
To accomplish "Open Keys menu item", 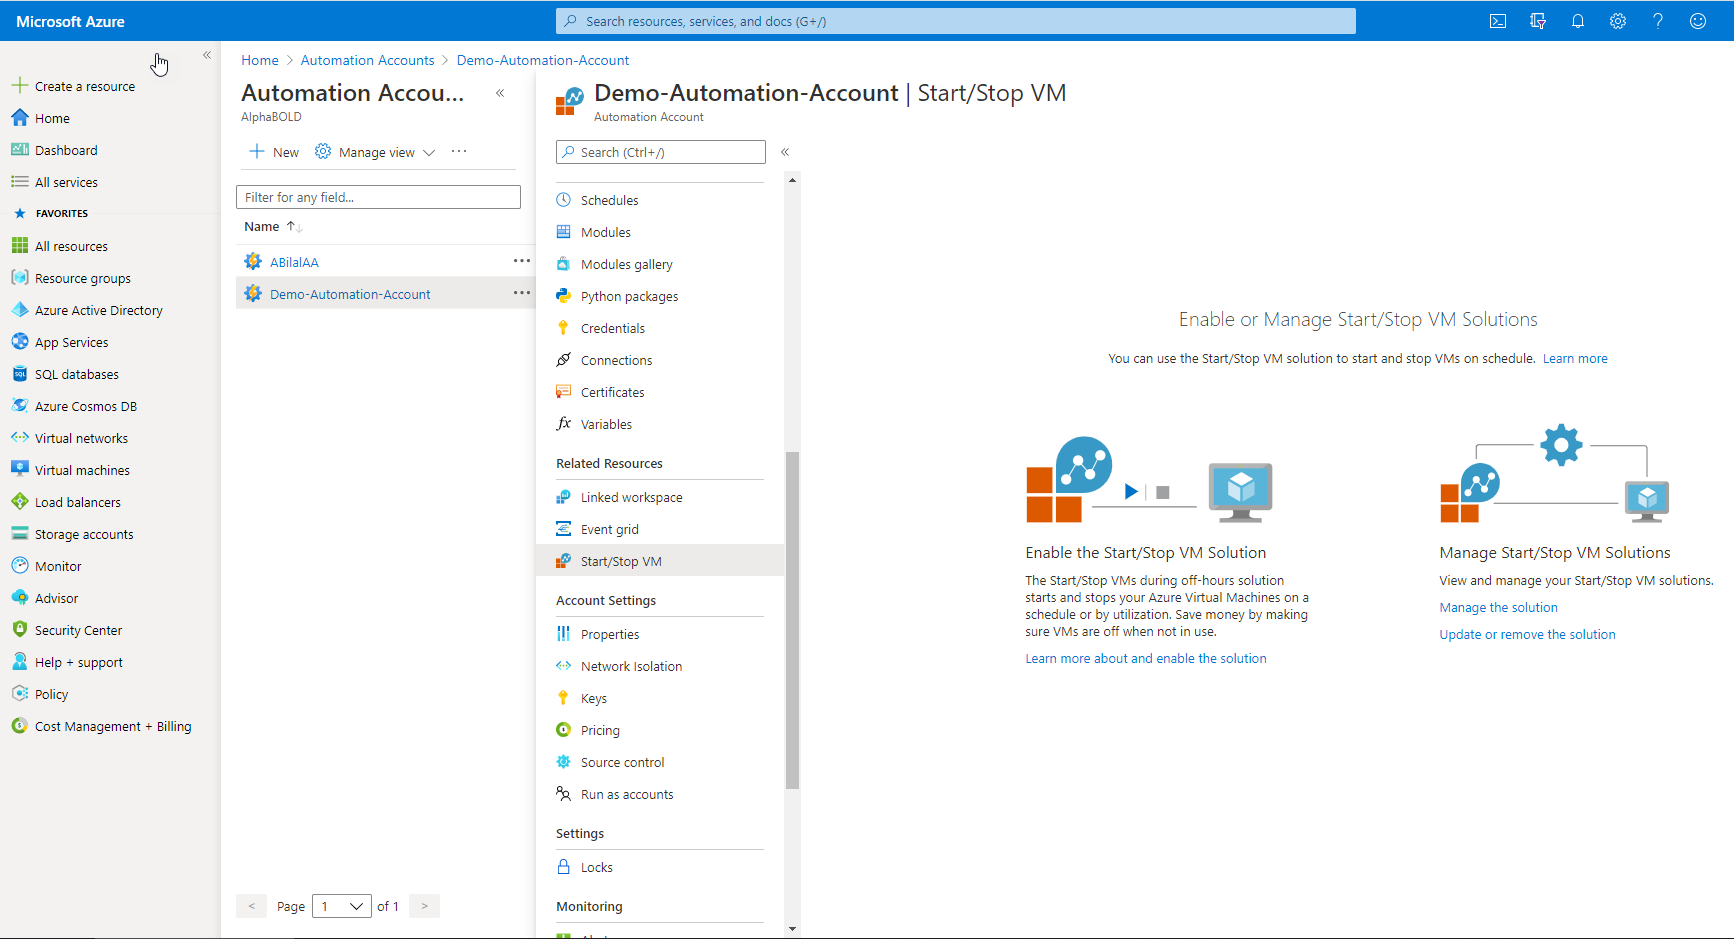I will pos(594,698).
